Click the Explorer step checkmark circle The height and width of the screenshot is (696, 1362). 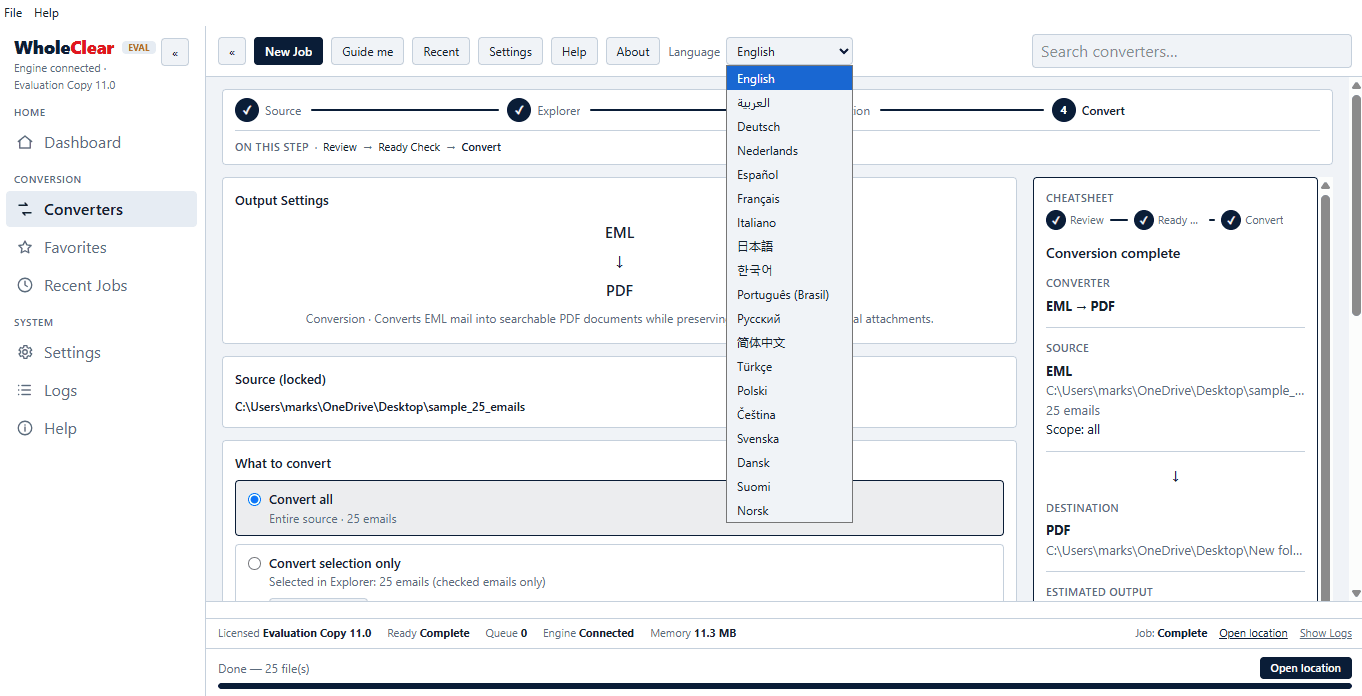point(519,111)
